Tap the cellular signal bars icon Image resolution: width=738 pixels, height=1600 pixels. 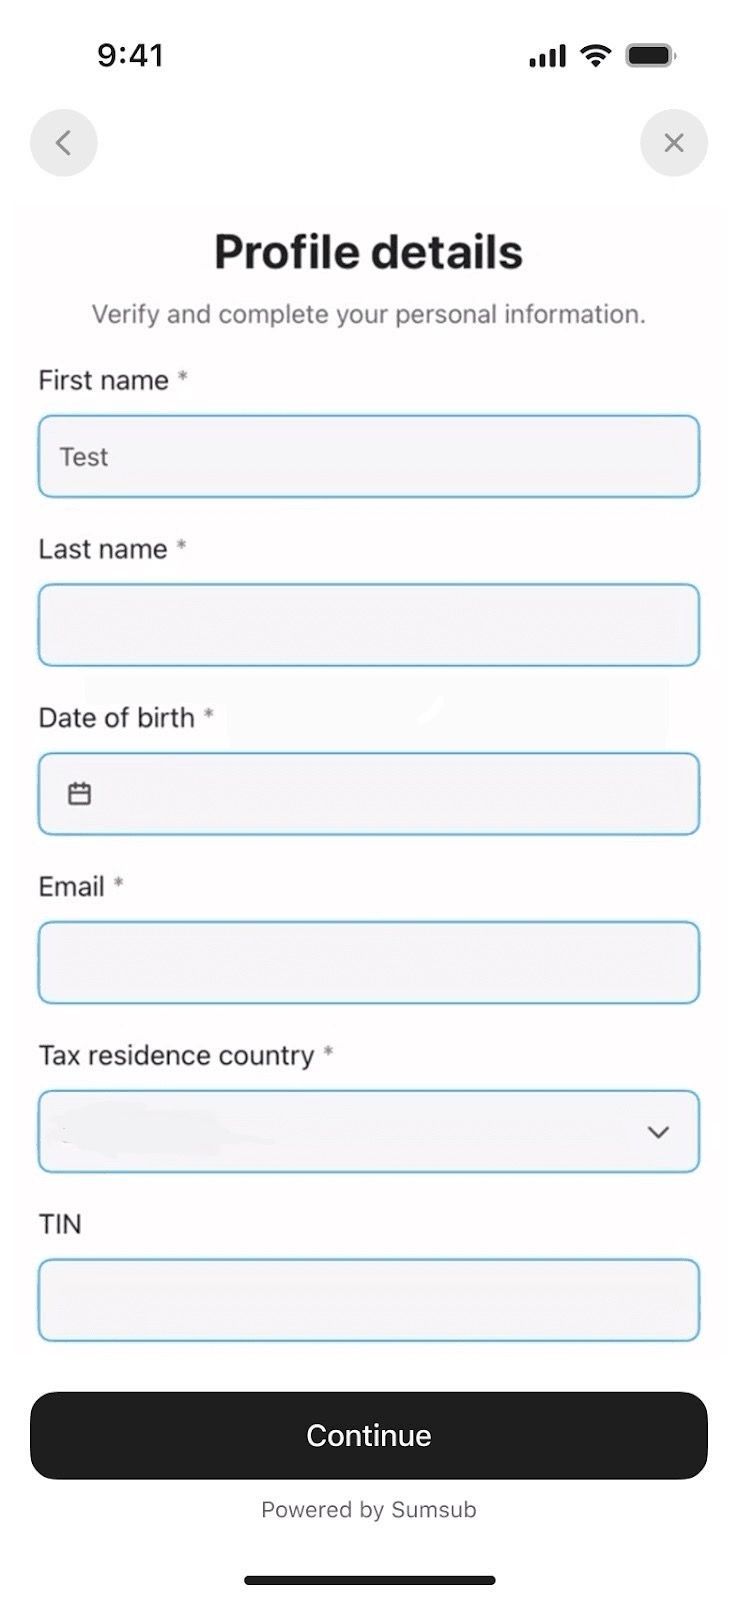coord(547,57)
